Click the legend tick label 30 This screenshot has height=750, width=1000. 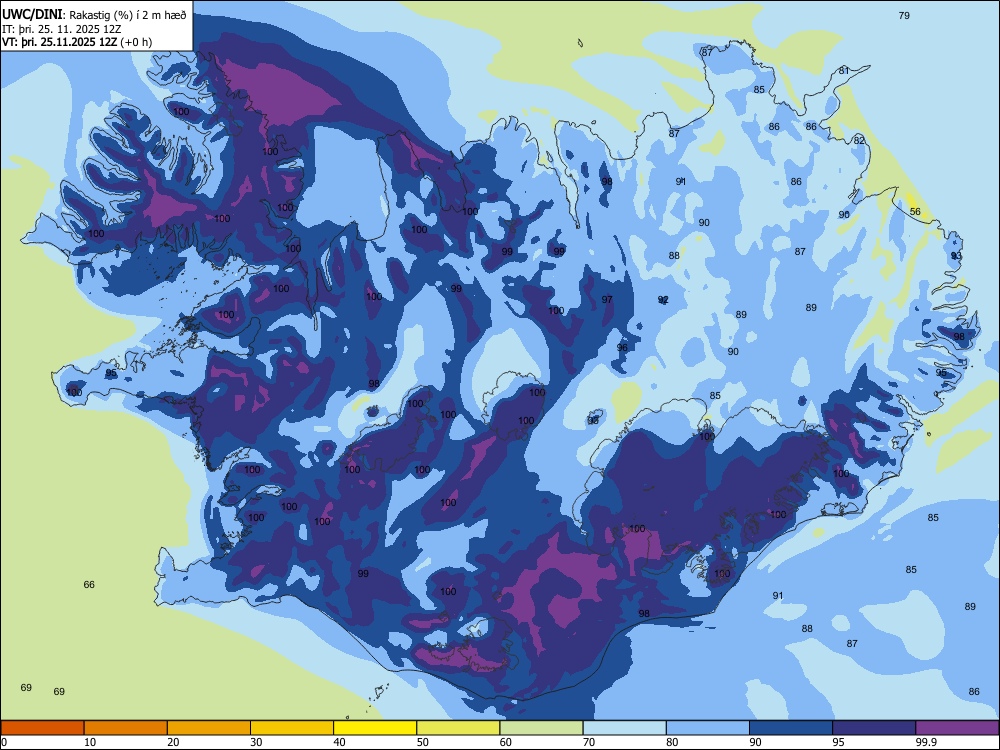pos(256,742)
